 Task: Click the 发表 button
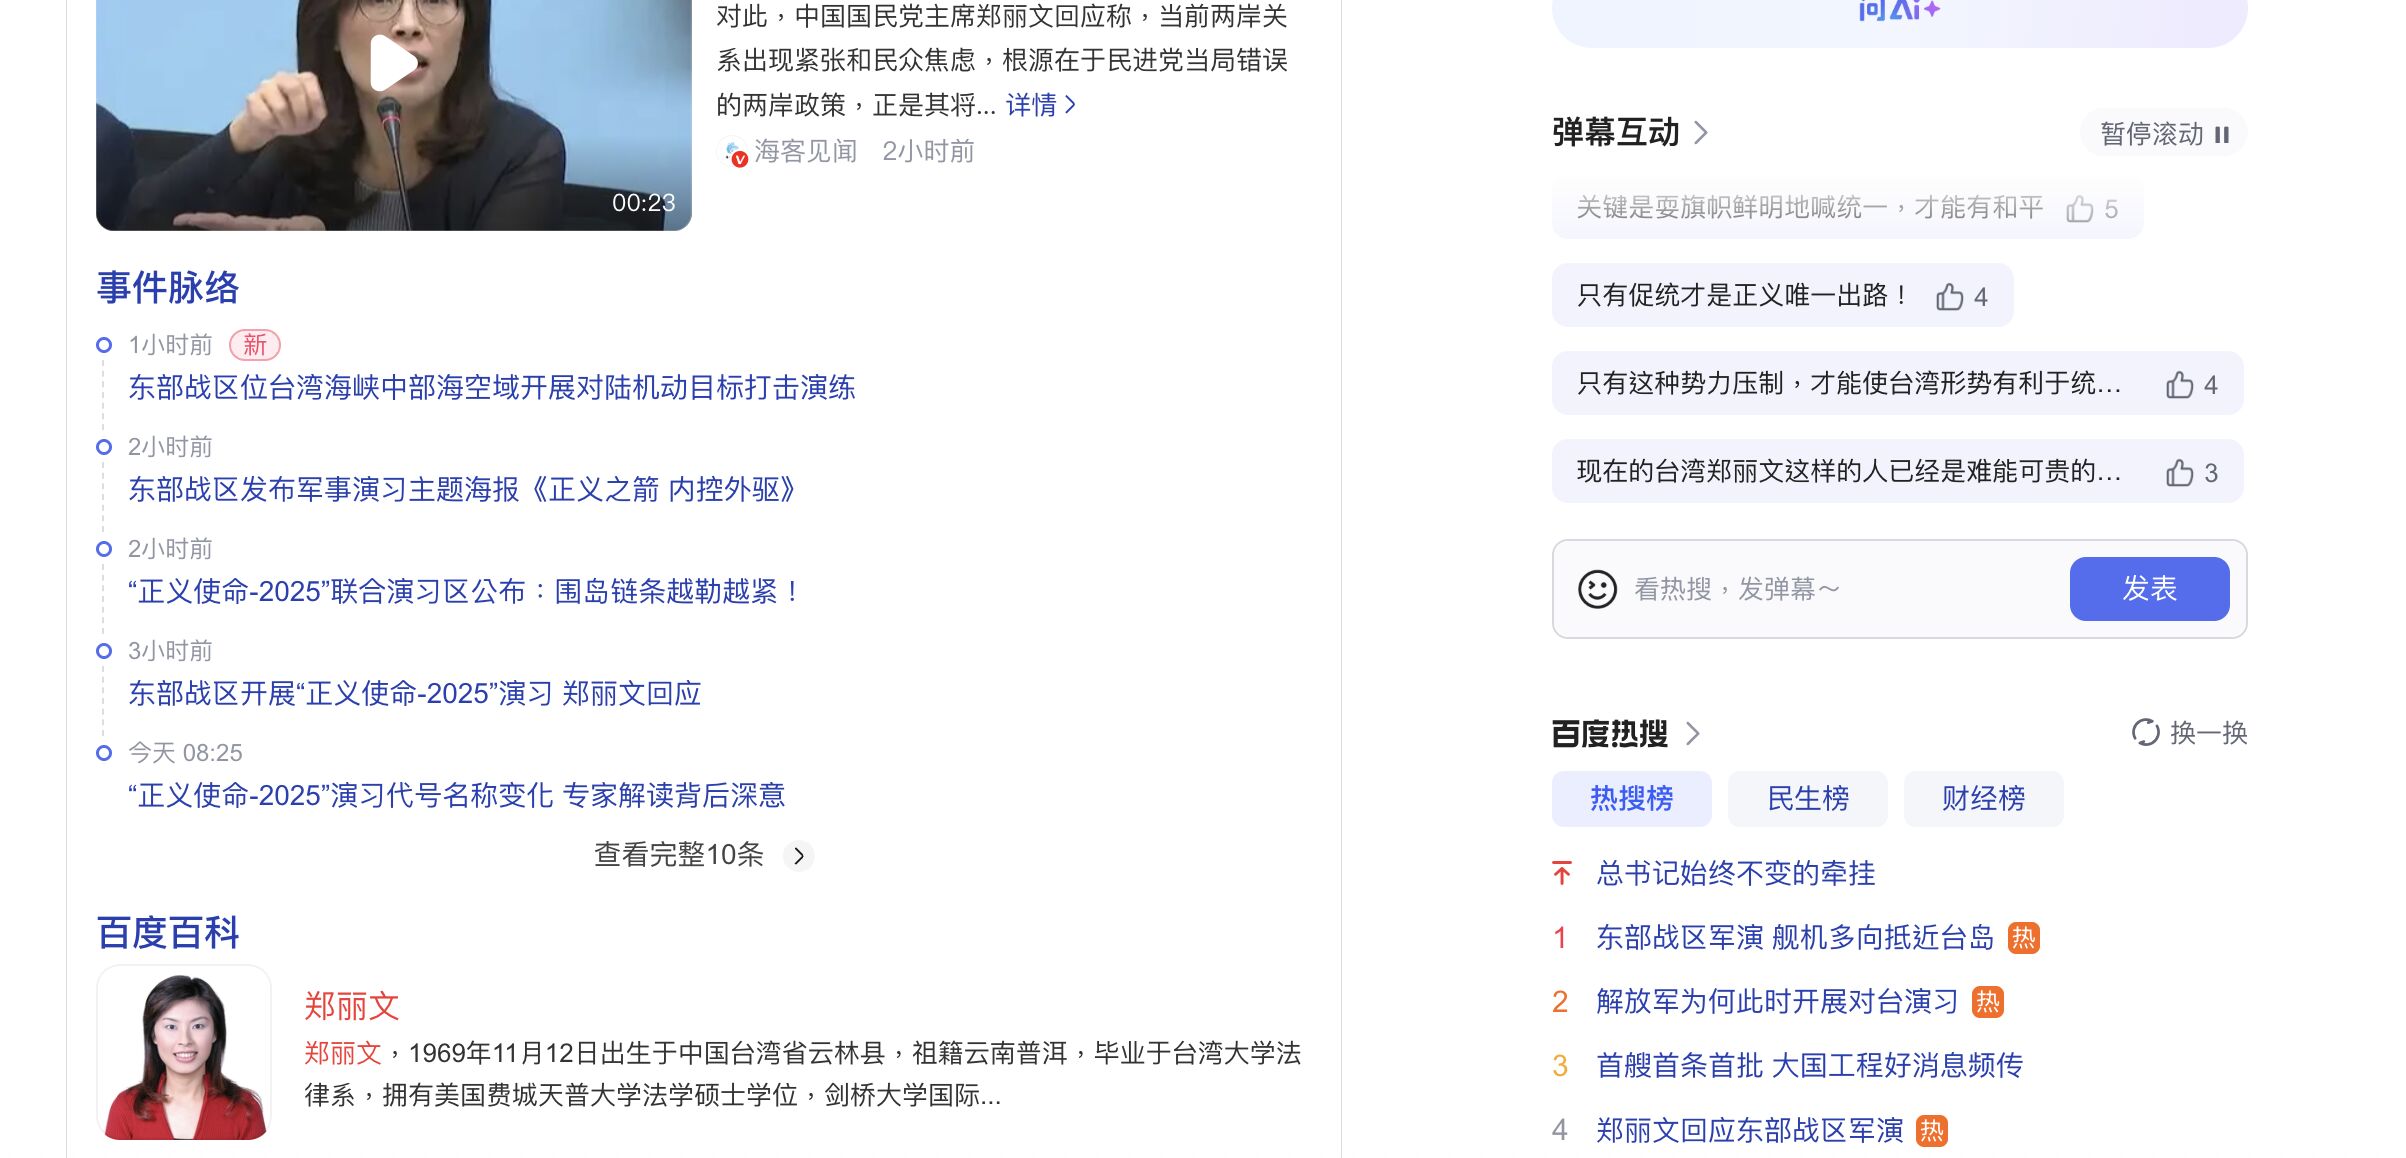click(x=2149, y=589)
